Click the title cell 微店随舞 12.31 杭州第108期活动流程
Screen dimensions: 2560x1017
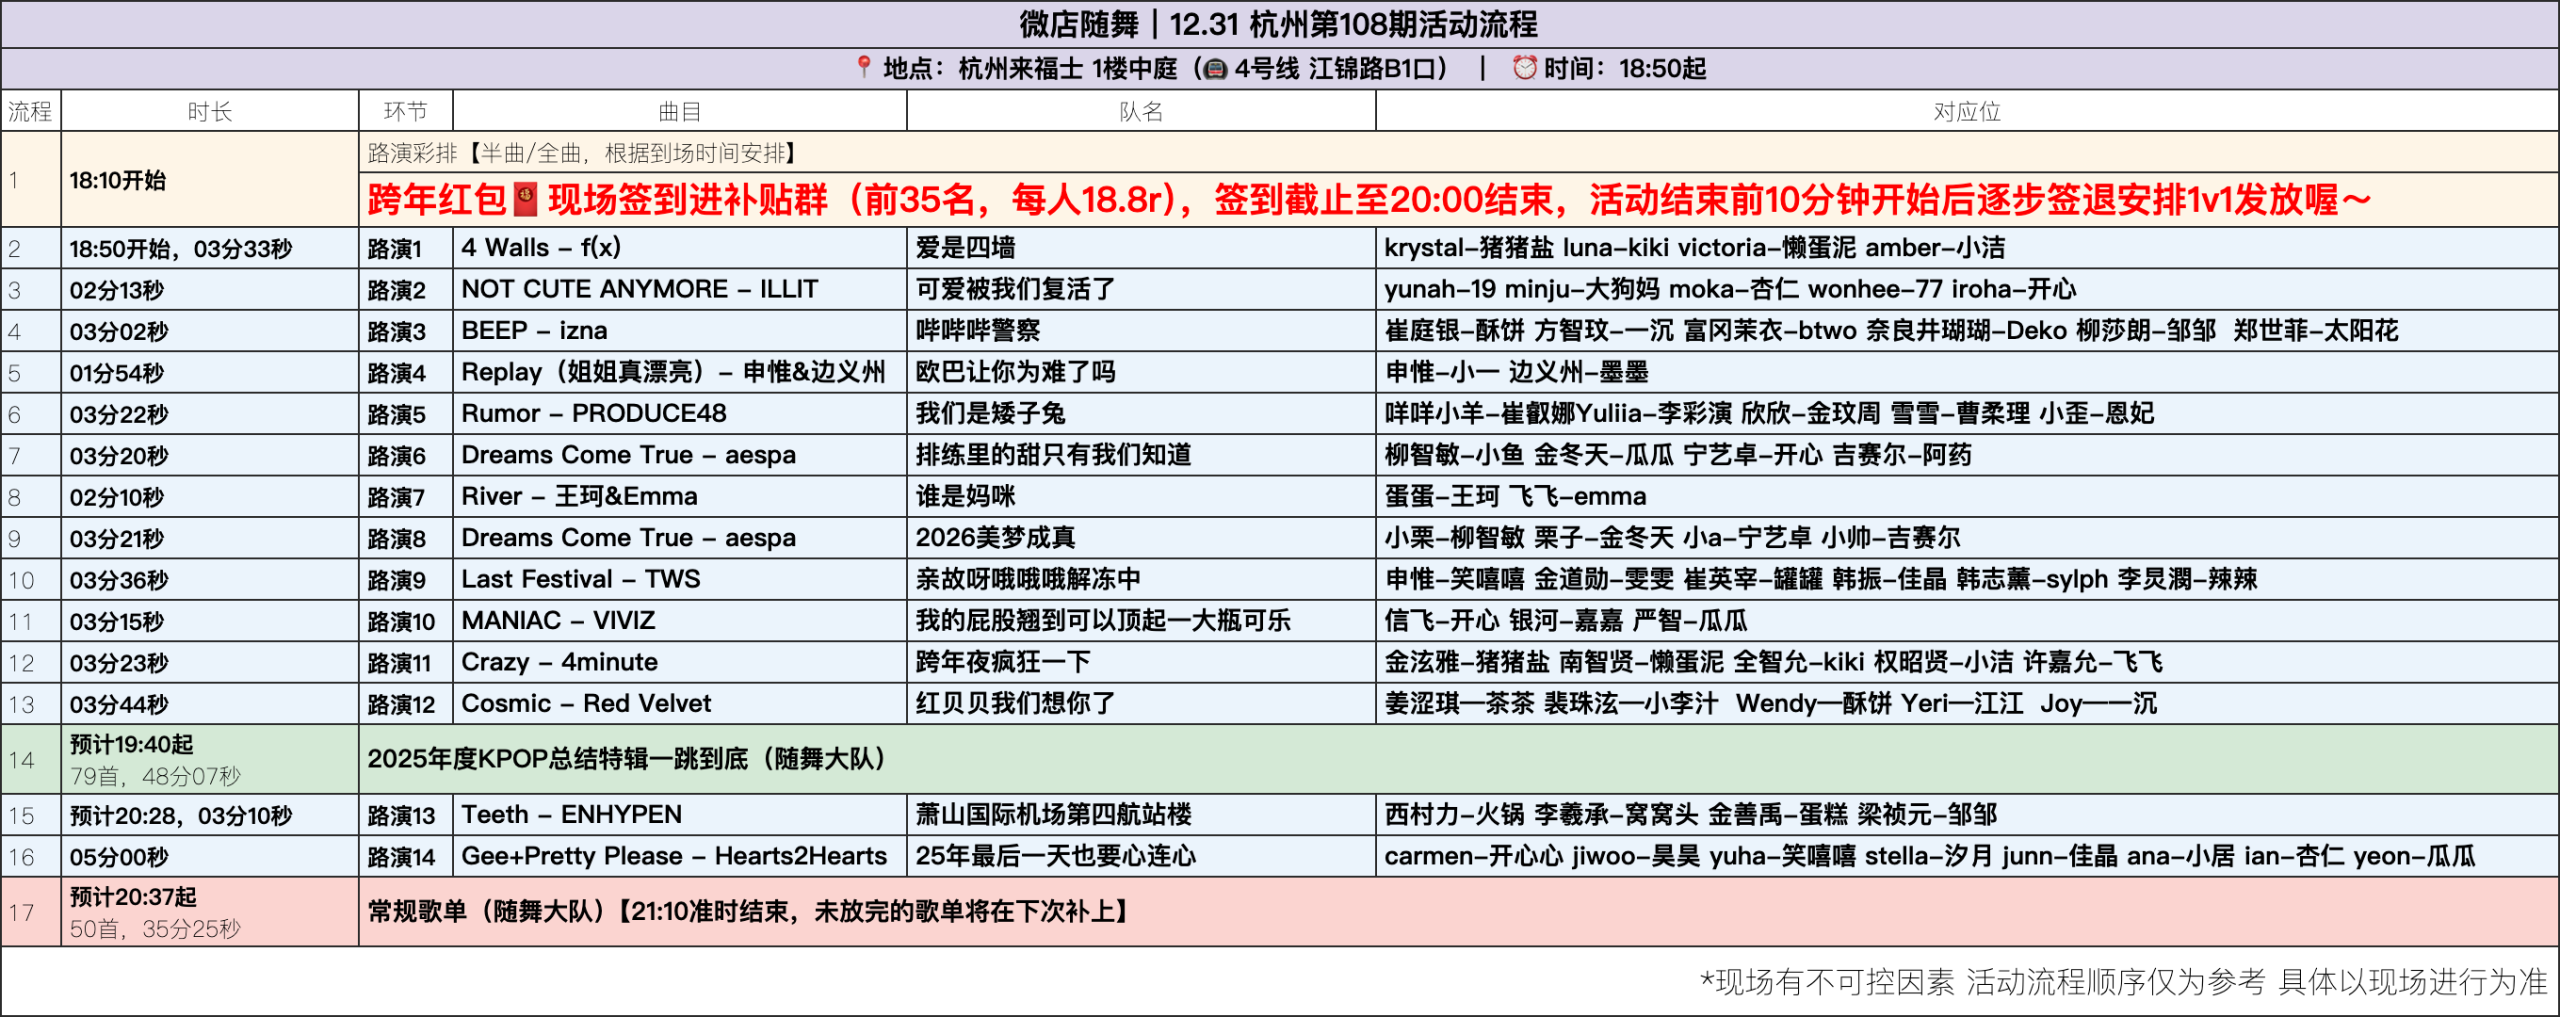[1278, 24]
